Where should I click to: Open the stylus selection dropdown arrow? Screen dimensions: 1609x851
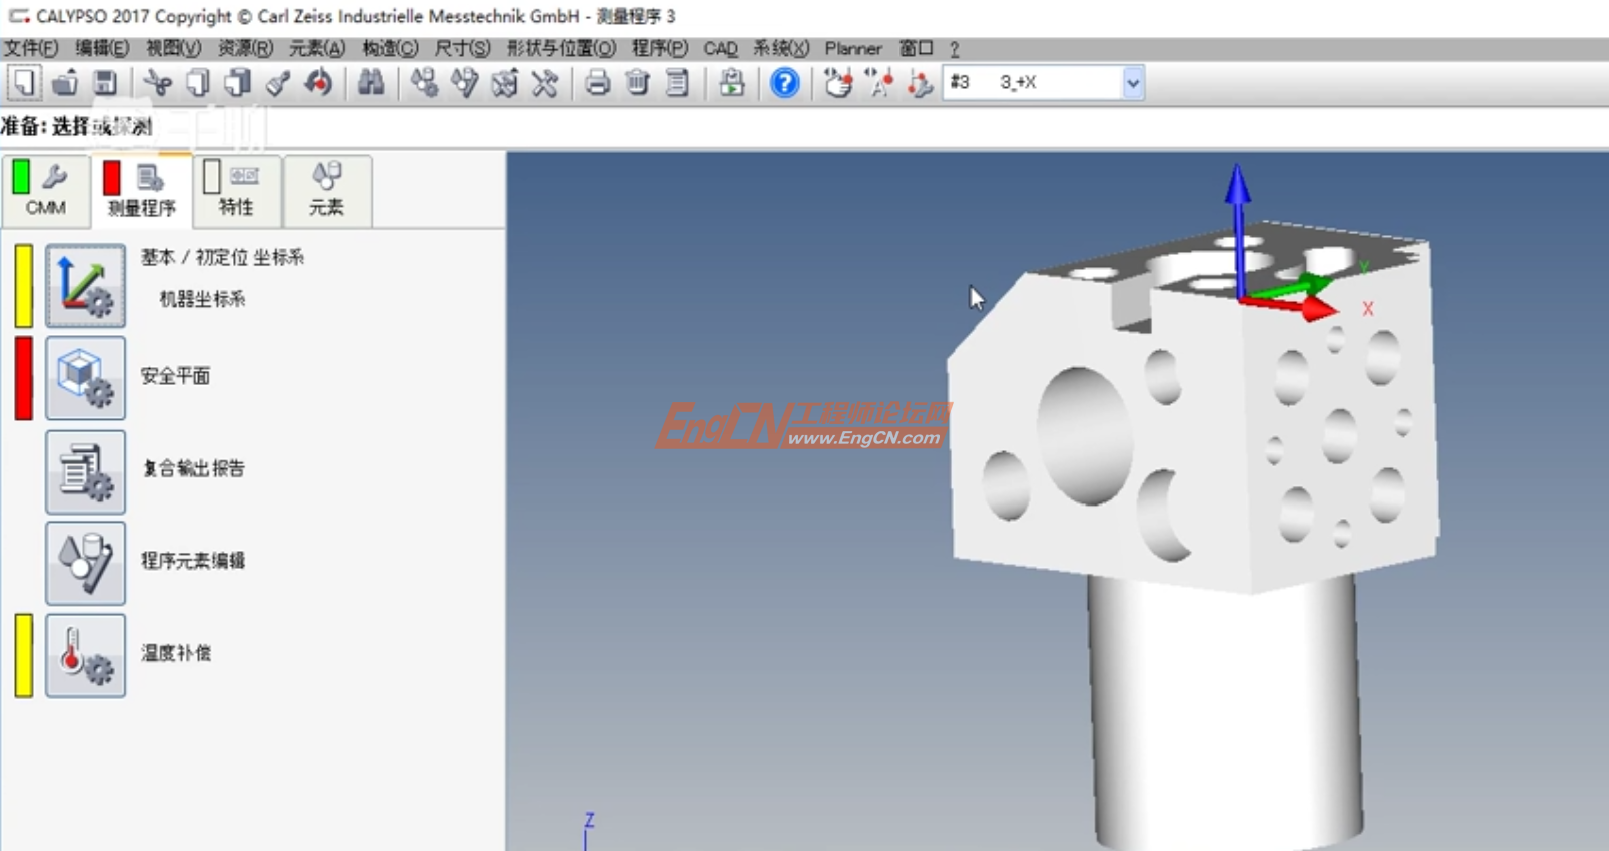1132,83
